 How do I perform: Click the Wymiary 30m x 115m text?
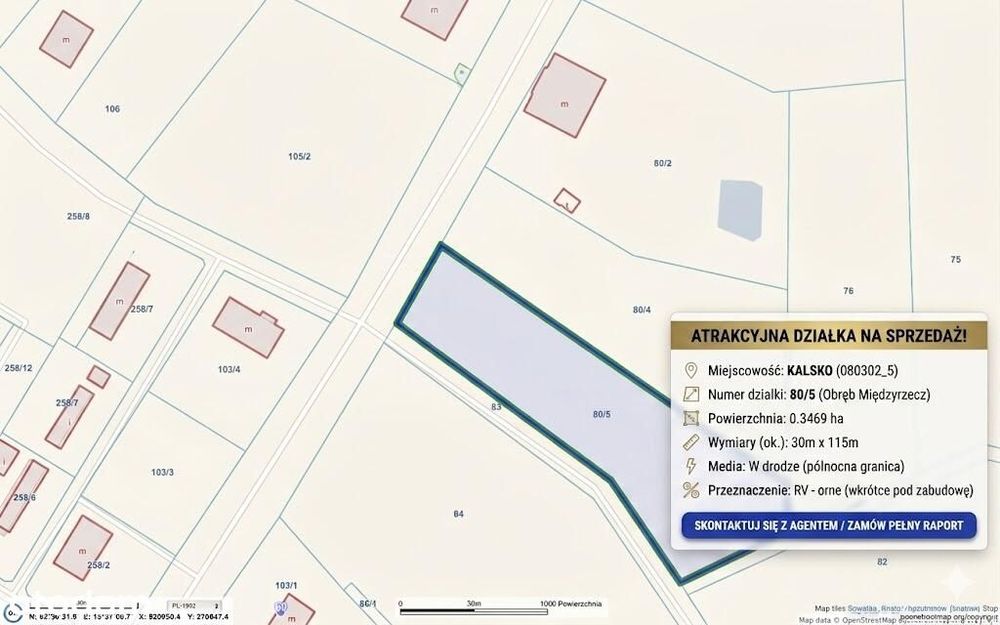pyautogui.click(x=783, y=443)
